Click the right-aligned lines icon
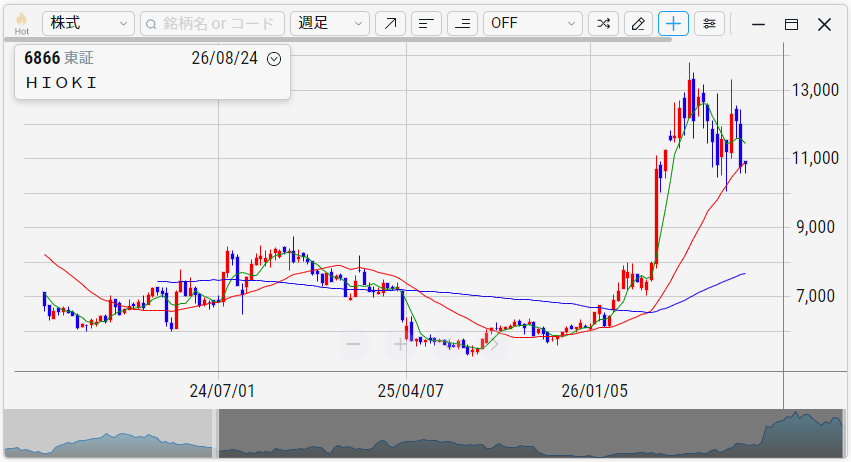 tap(462, 23)
